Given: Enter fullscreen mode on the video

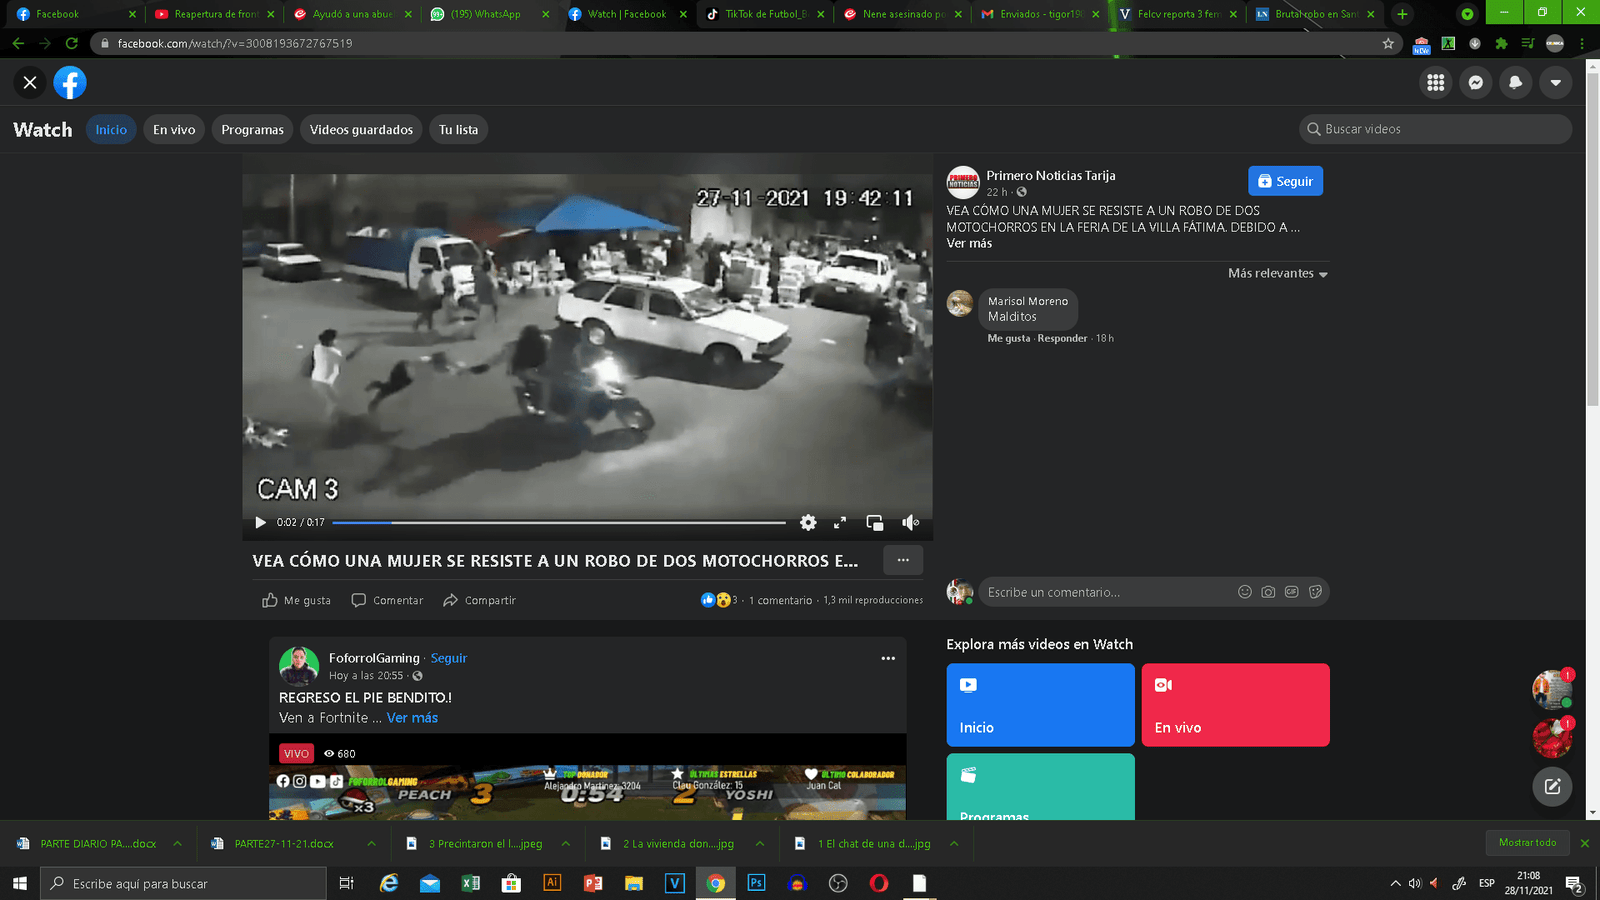Looking at the screenshot, I should (x=840, y=522).
